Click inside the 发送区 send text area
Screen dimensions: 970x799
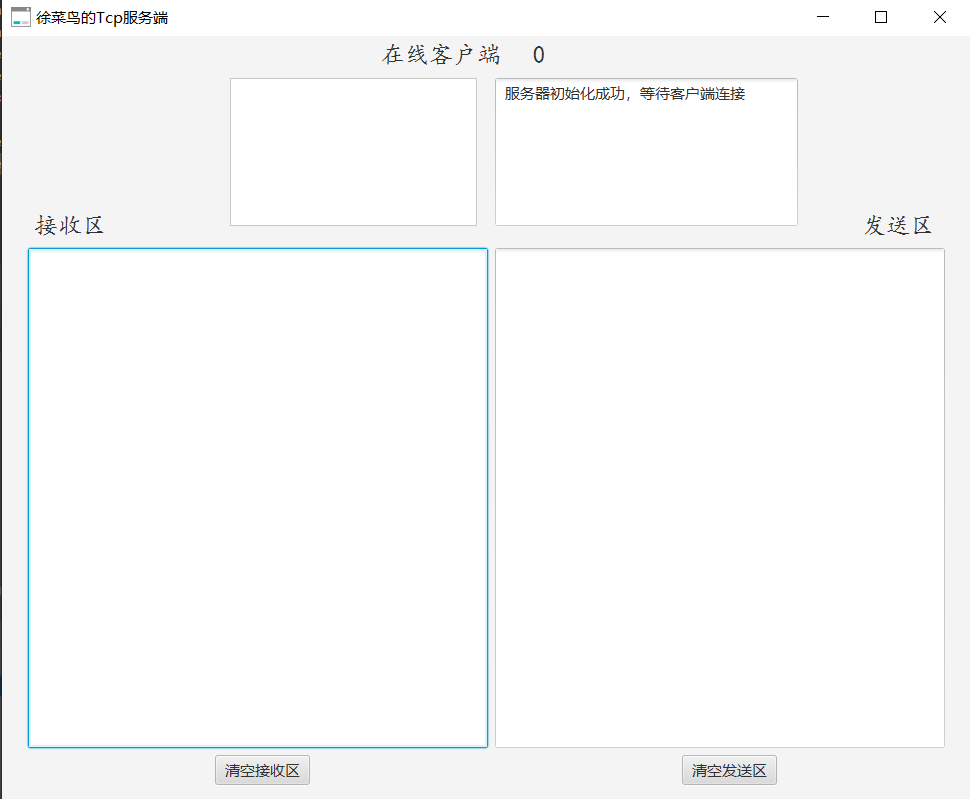pyautogui.click(x=718, y=500)
